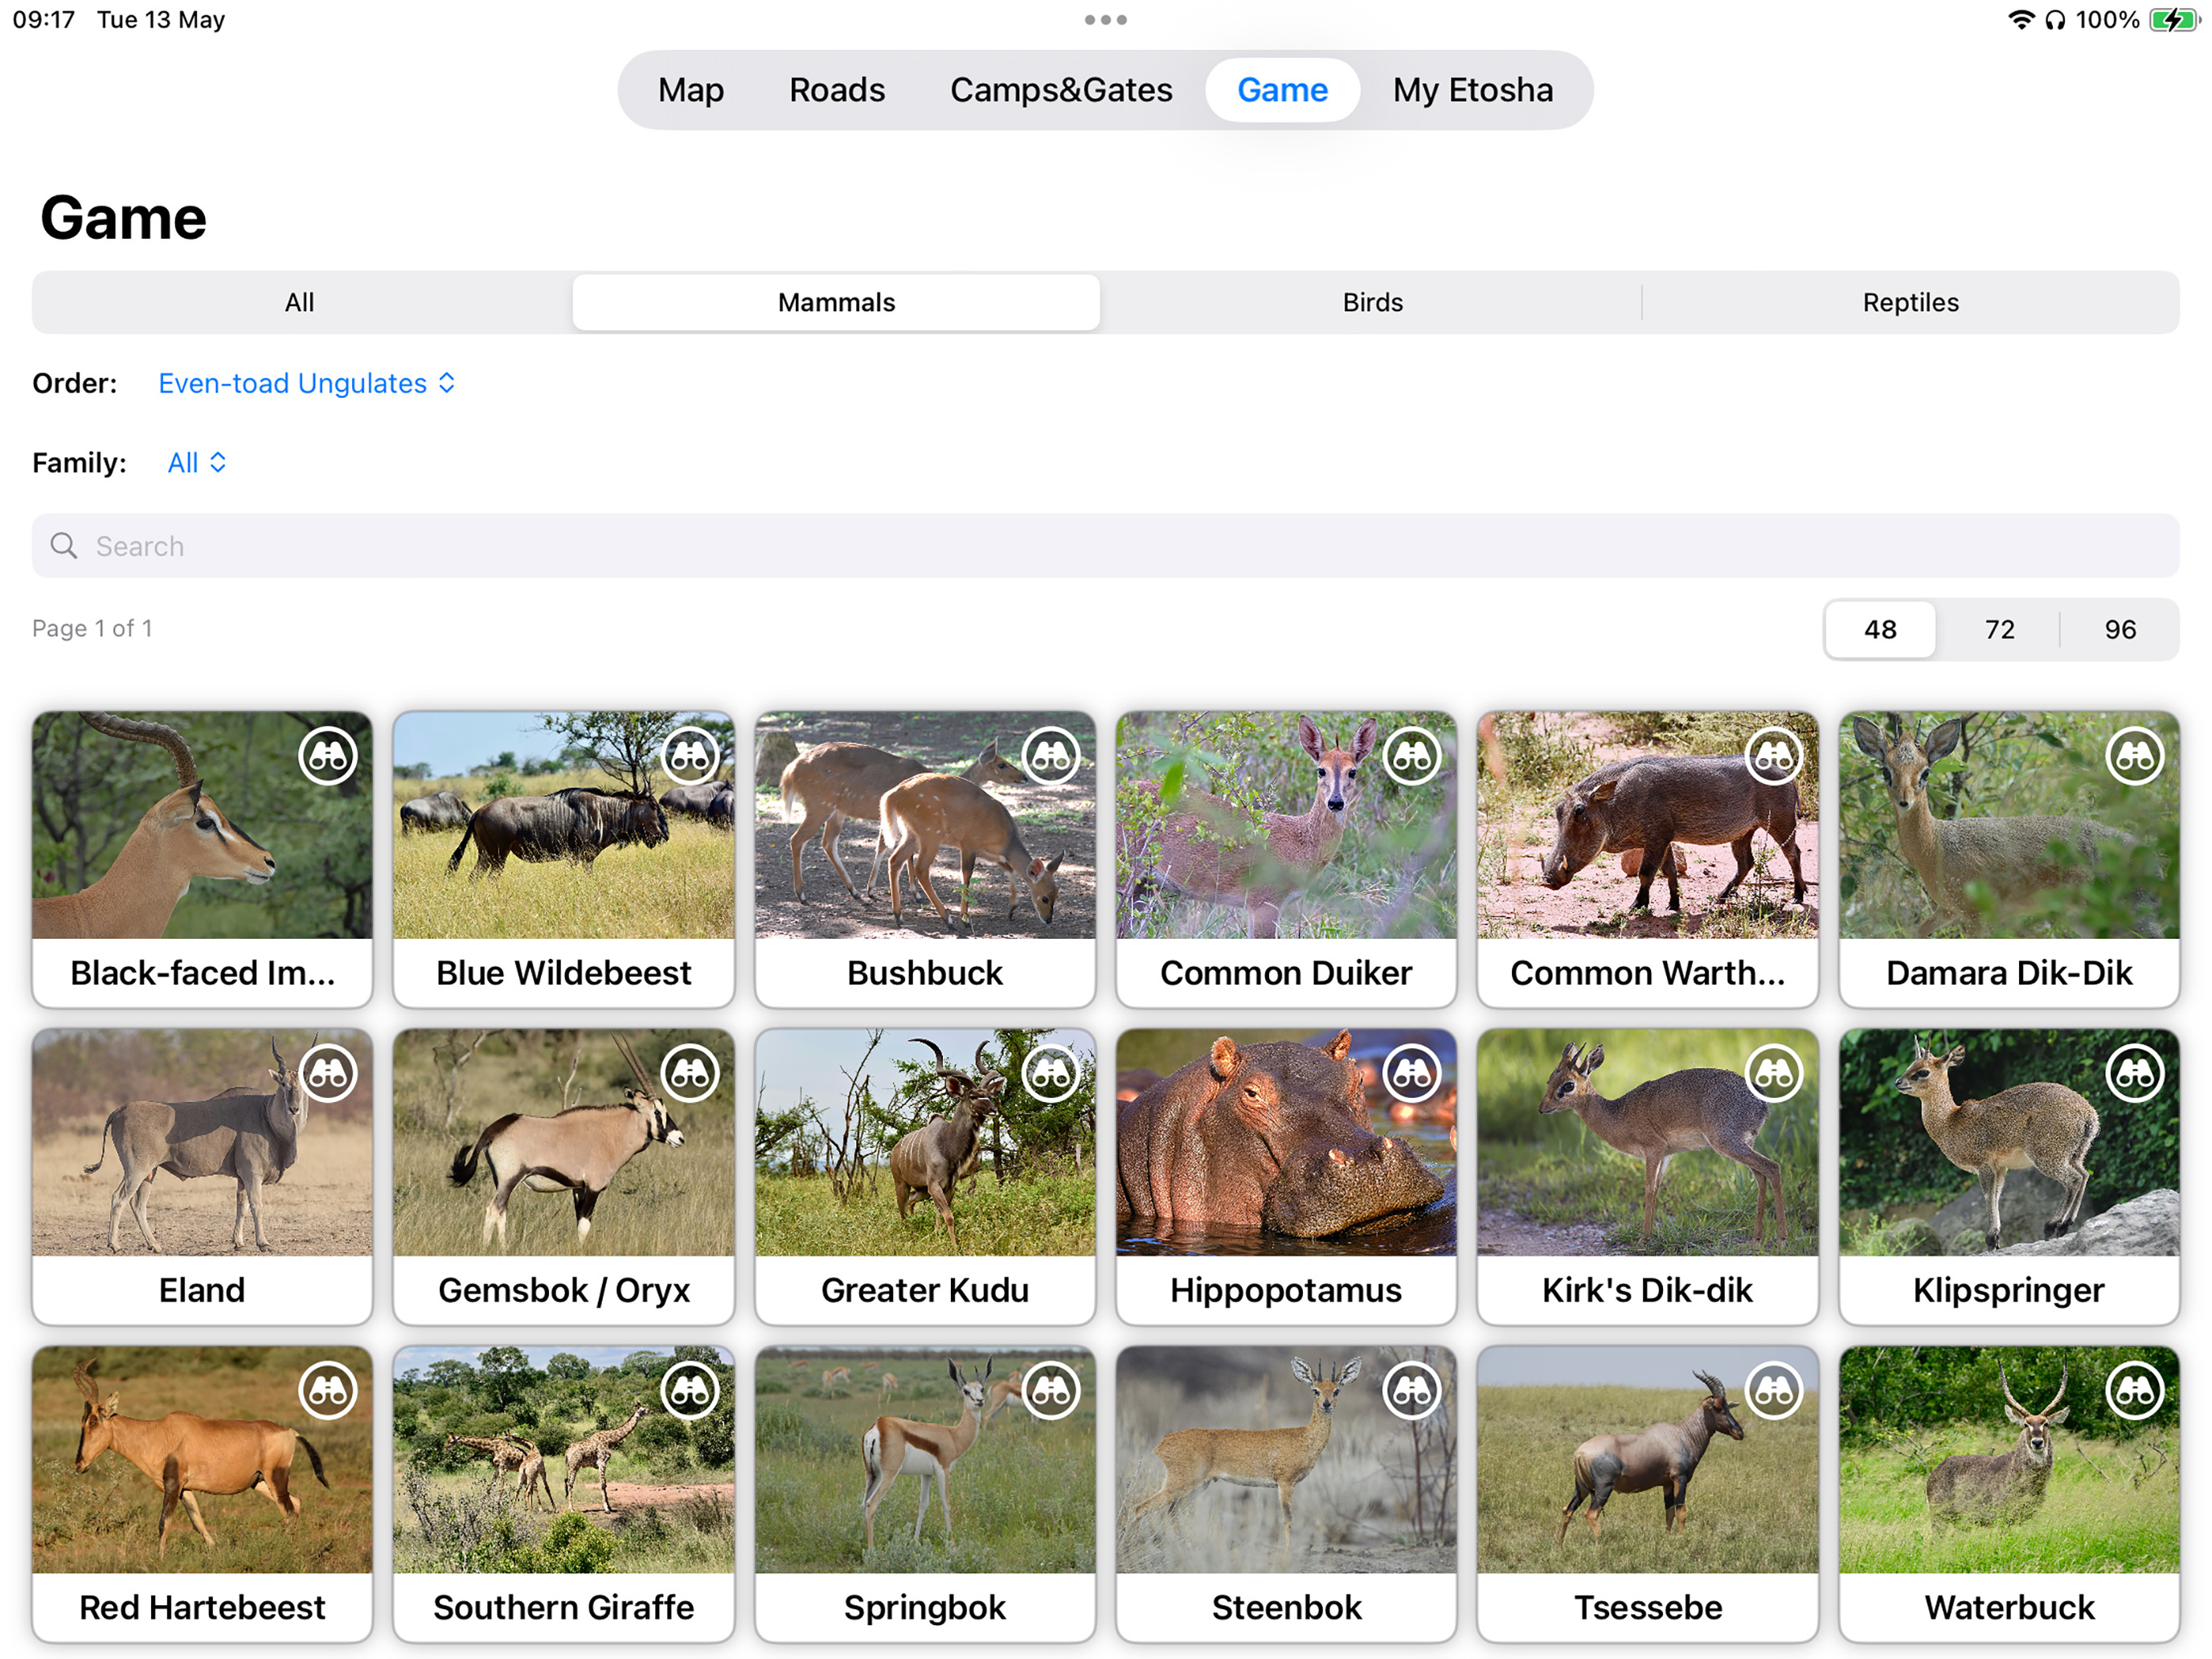Tap the Wi-Fi status icon
This screenshot has height=1659, width=2212.
tap(2021, 20)
